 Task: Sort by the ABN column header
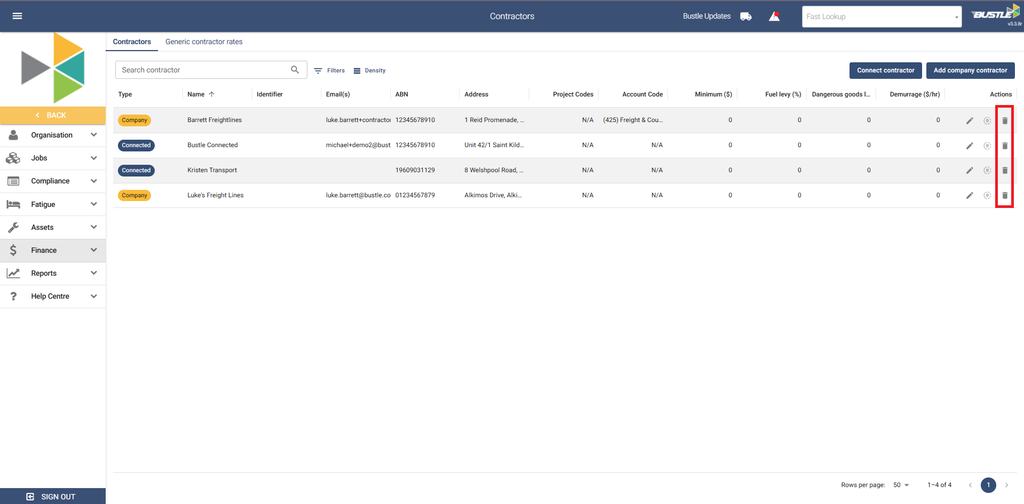tap(402, 94)
